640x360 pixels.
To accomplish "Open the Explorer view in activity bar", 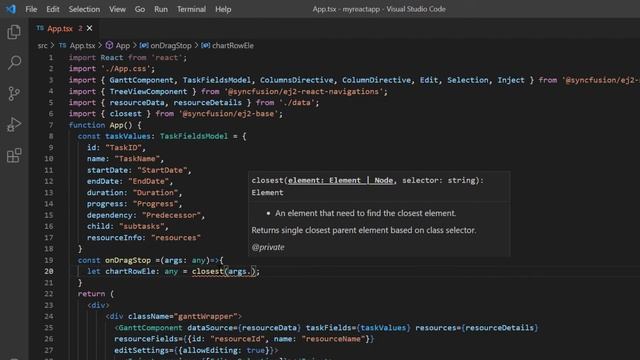I will tap(14, 32).
